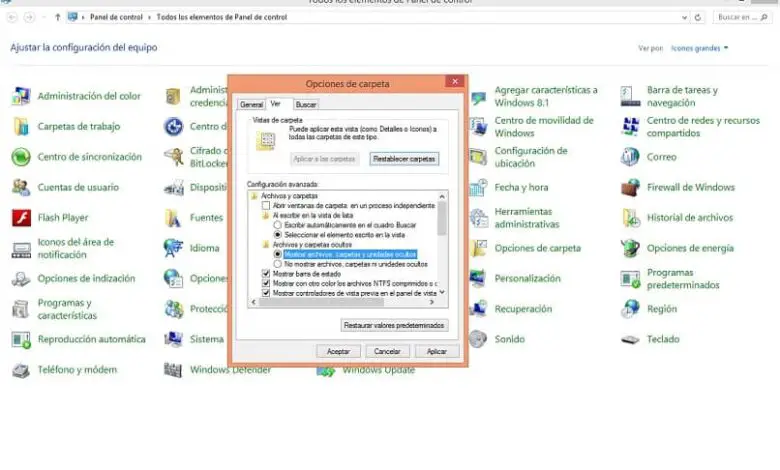Open the Windows Defender icon
The width and height of the screenshot is (780, 470).
pyautogui.click(x=173, y=370)
